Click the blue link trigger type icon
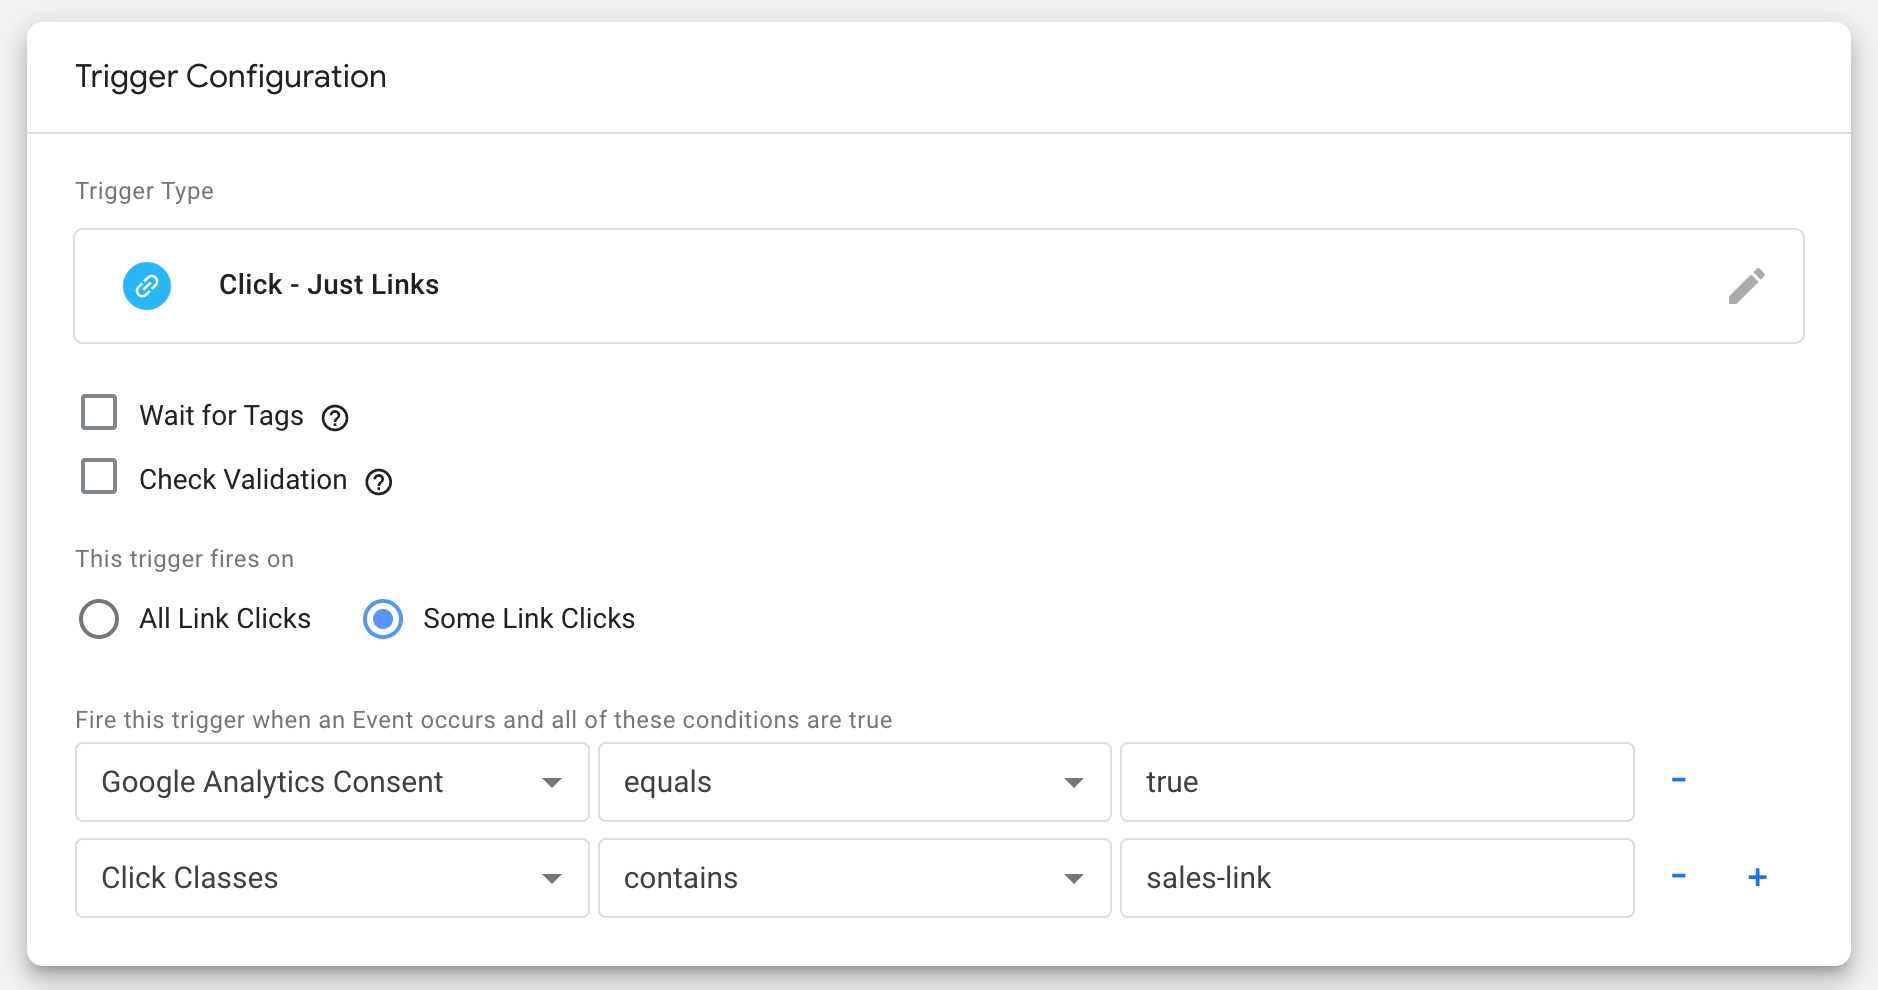The image size is (1878, 990). 147,286
